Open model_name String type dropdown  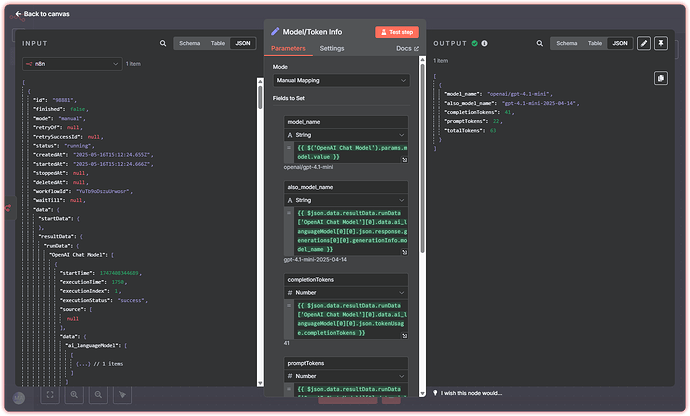click(x=346, y=135)
